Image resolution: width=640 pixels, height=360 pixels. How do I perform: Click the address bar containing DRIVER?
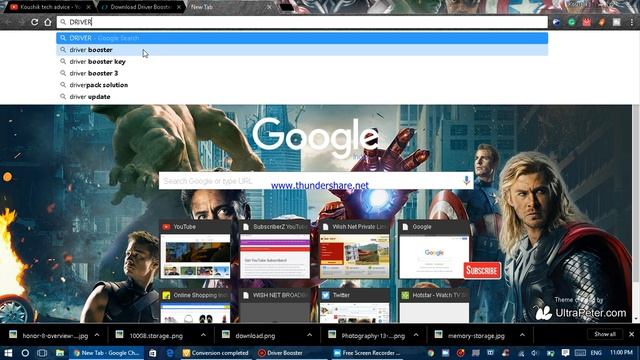pos(302,22)
